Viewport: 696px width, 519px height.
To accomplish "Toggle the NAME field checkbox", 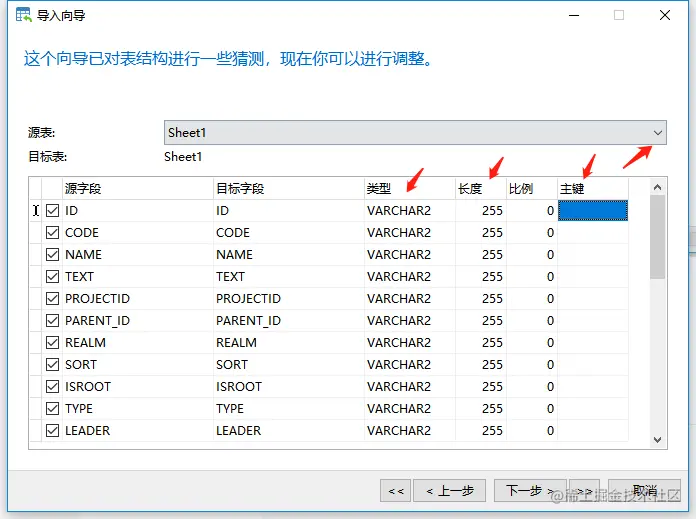I will [x=52, y=254].
